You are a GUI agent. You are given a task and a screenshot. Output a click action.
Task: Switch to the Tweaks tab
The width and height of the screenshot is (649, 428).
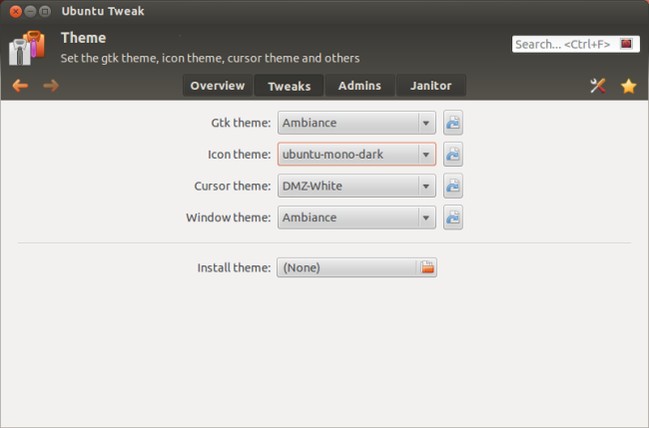[289, 86]
